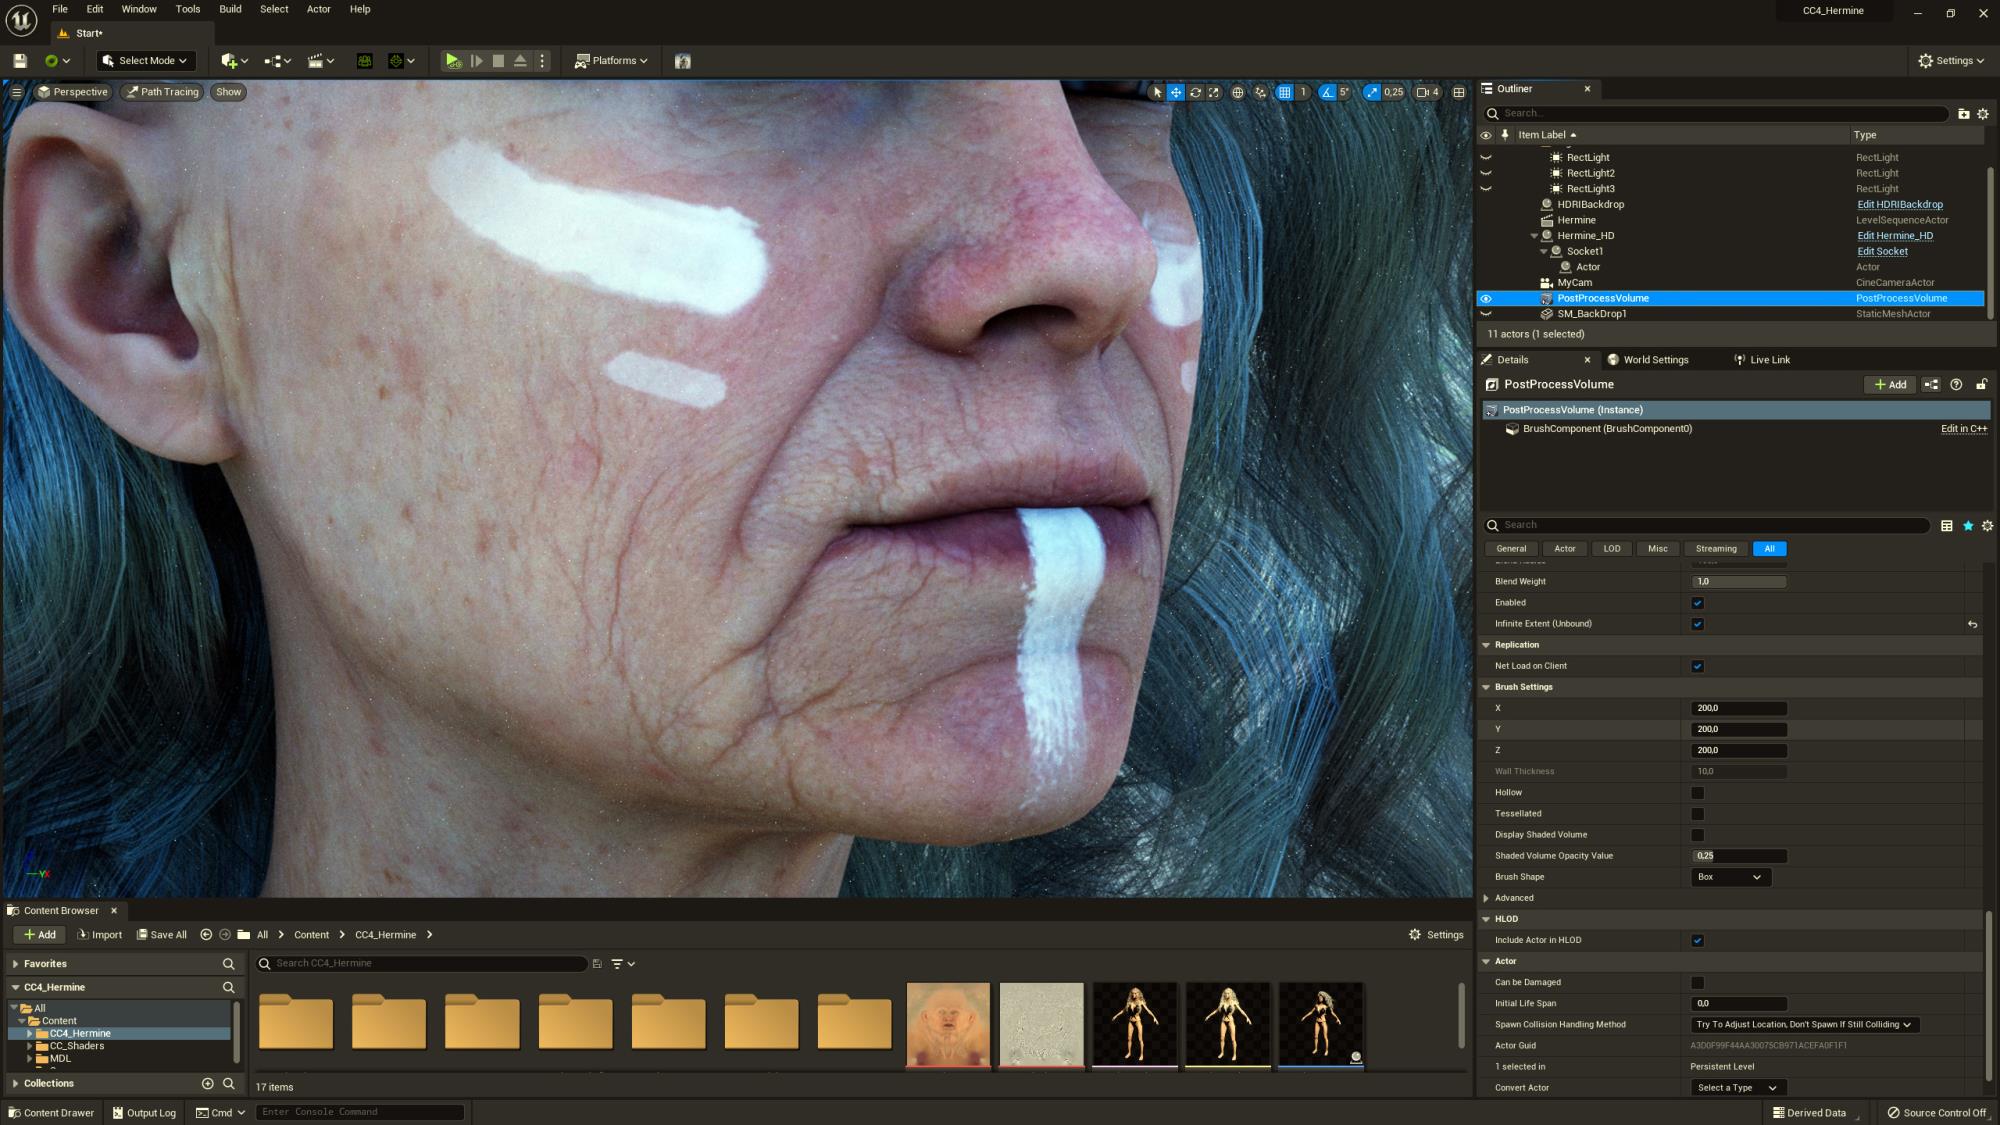Click the Stop simulation icon in the toolbar

point(498,61)
